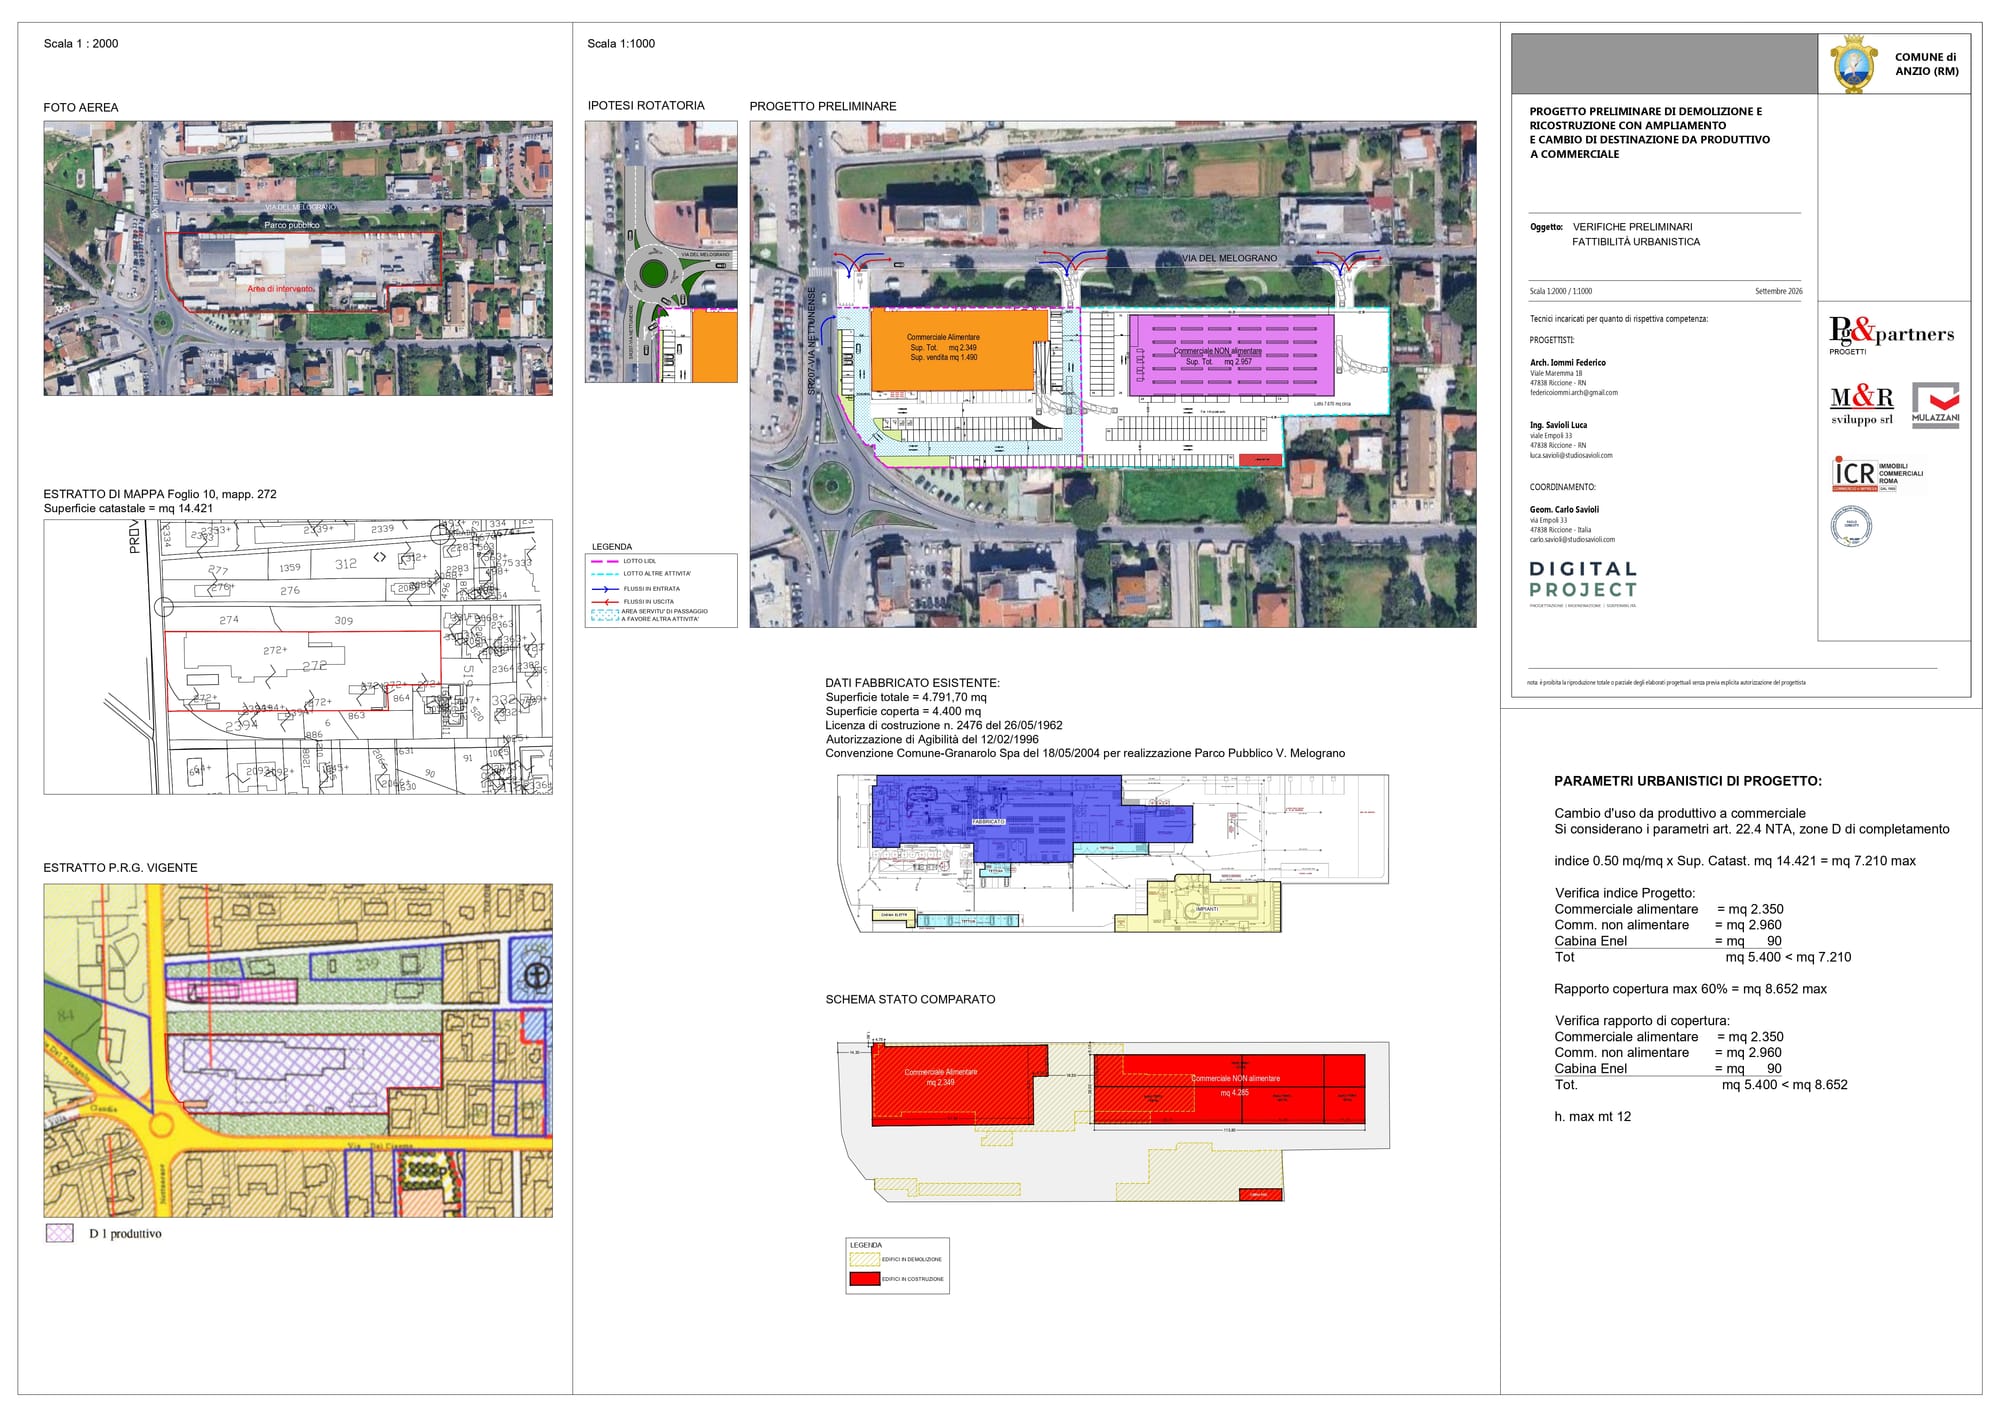The width and height of the screenshot is (2000, 1413).
Task: Select the magenta Lotto LIDL legend line
Action: coord(605,561)
